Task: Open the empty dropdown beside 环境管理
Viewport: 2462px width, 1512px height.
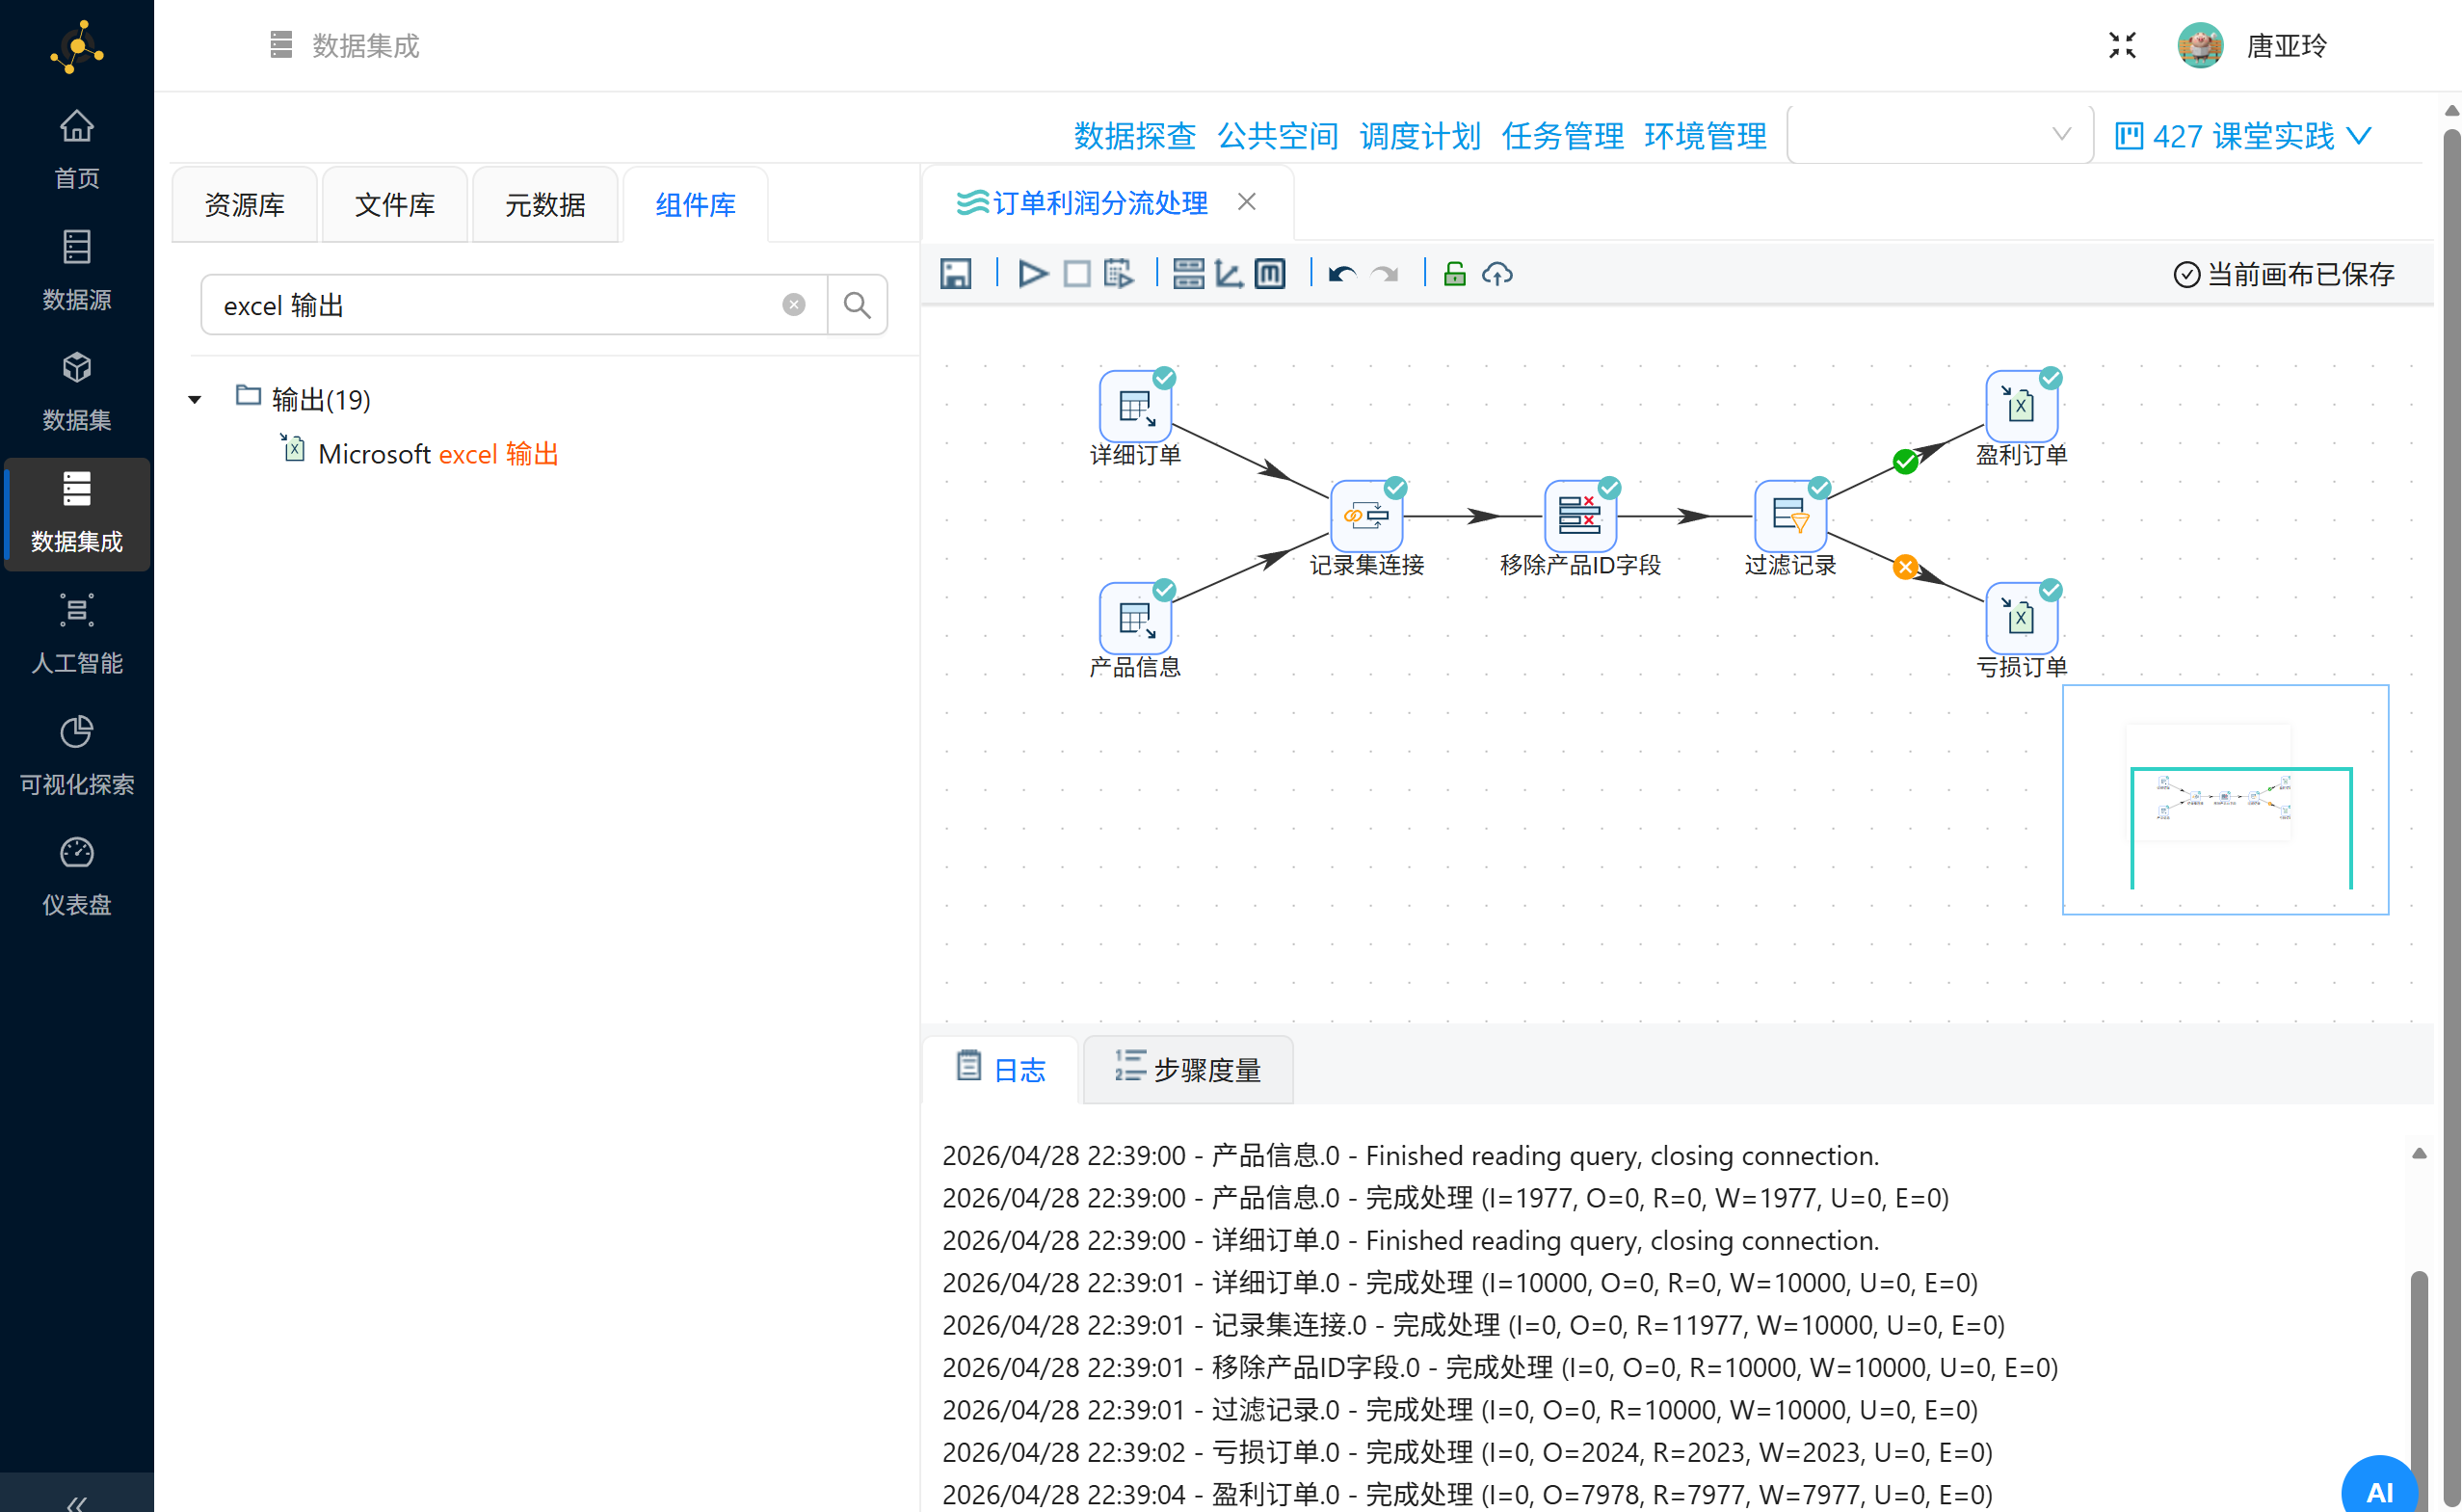Action: coord(1938,135)
